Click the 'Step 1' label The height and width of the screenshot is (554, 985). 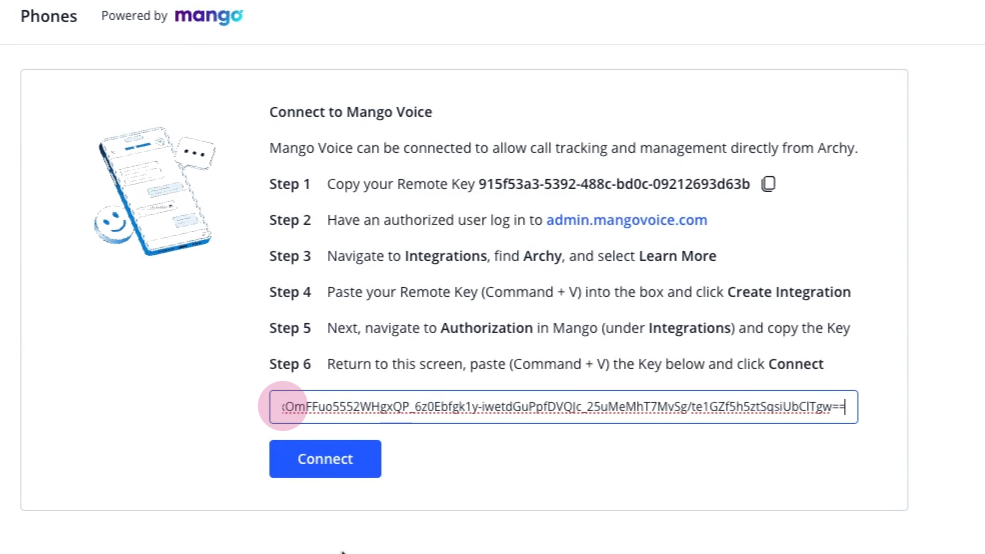[x=290, y=184]
